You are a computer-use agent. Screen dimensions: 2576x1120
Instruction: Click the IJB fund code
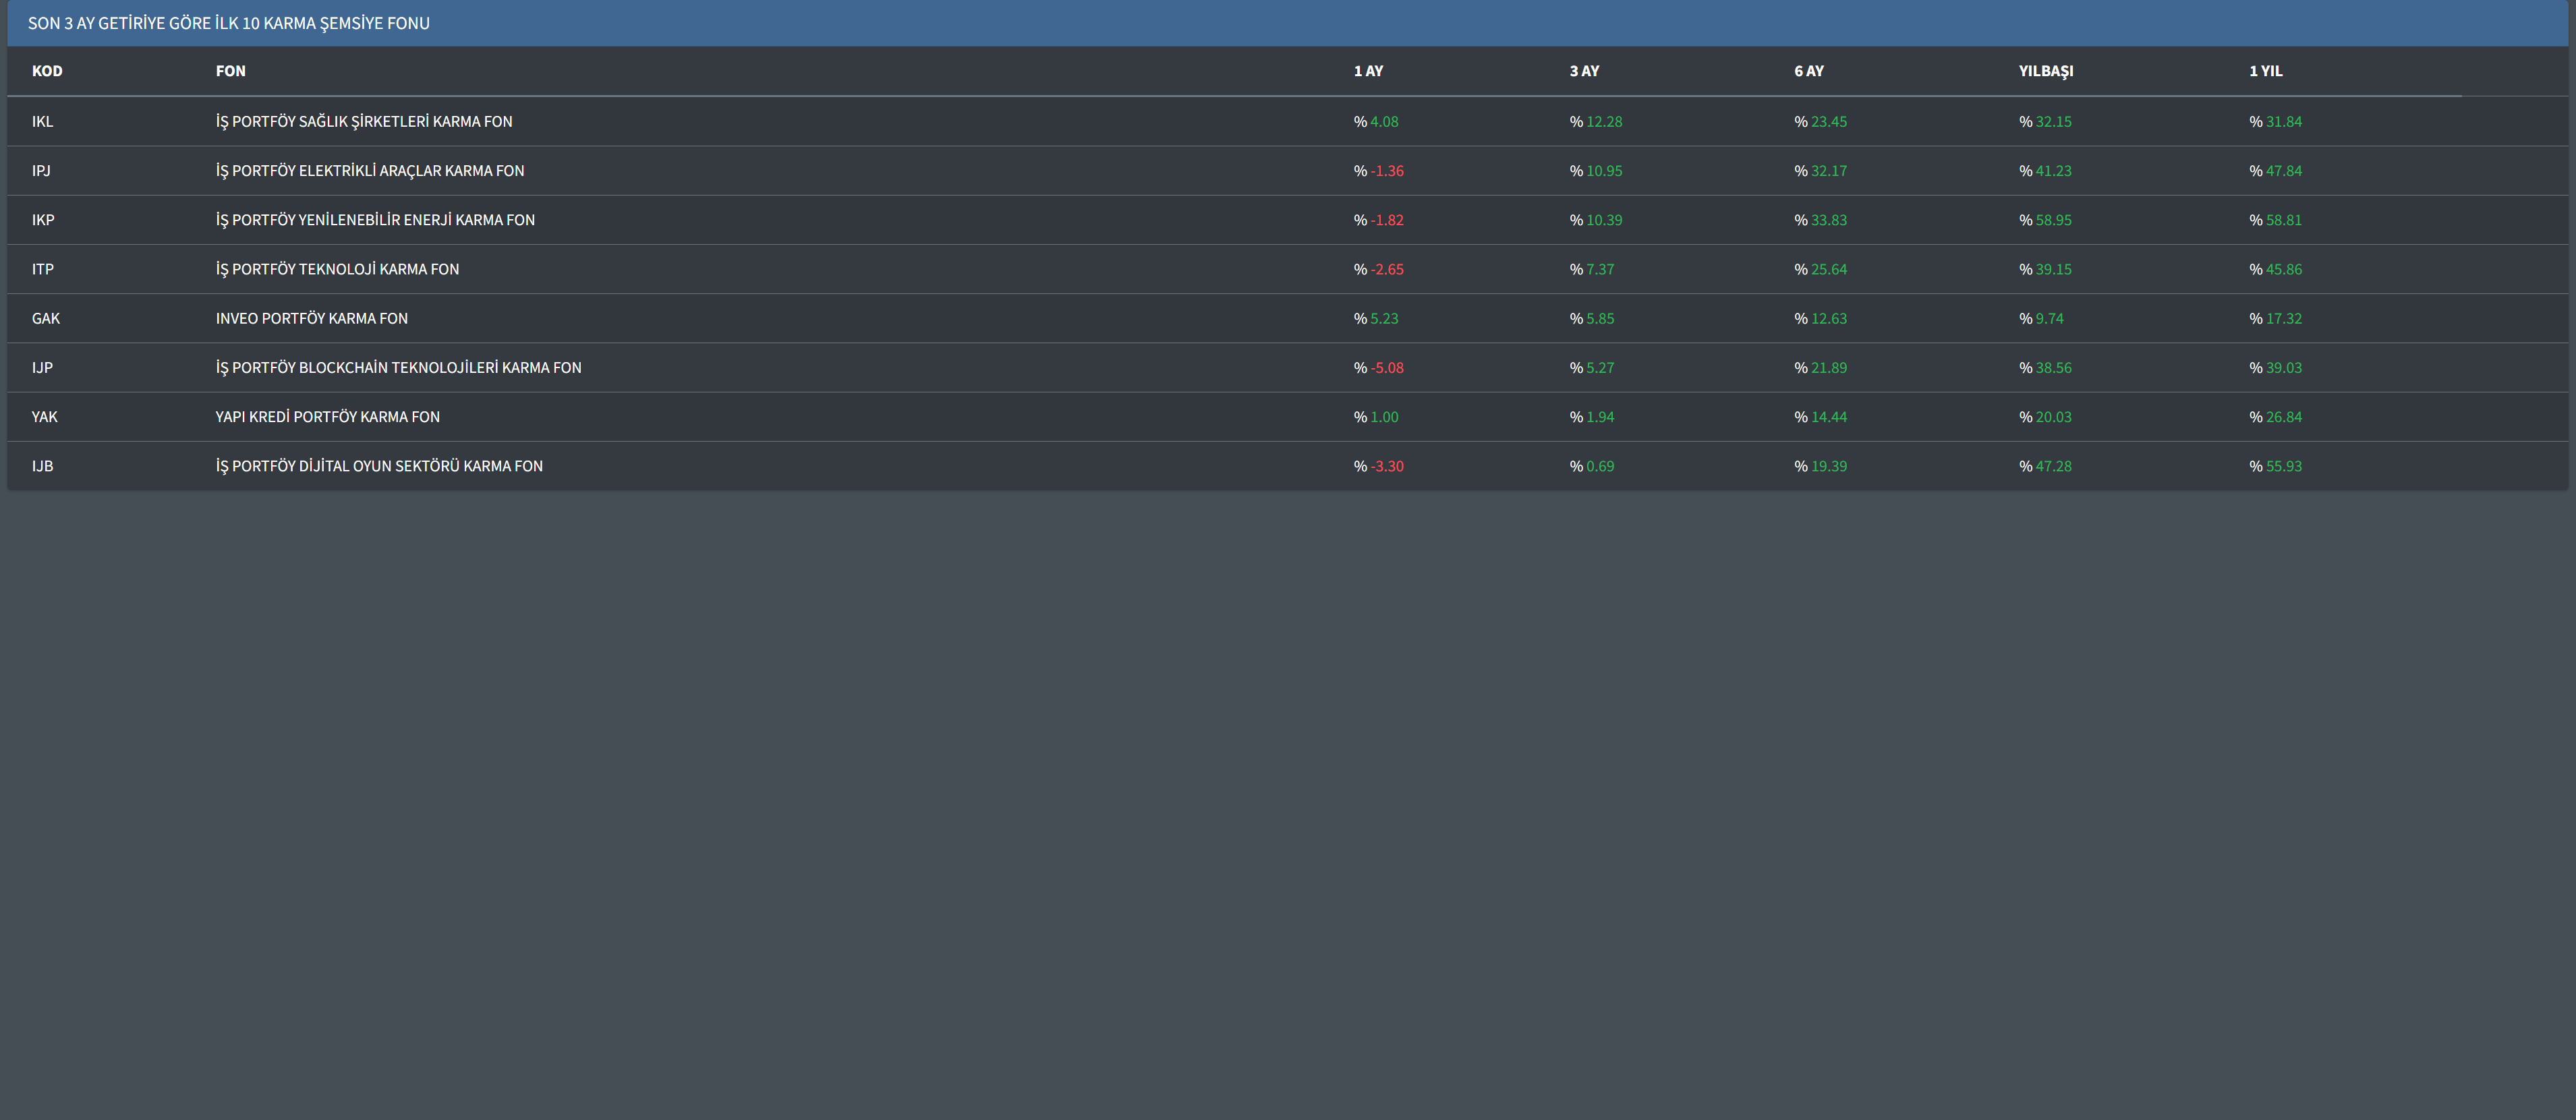tap(42, 465)
